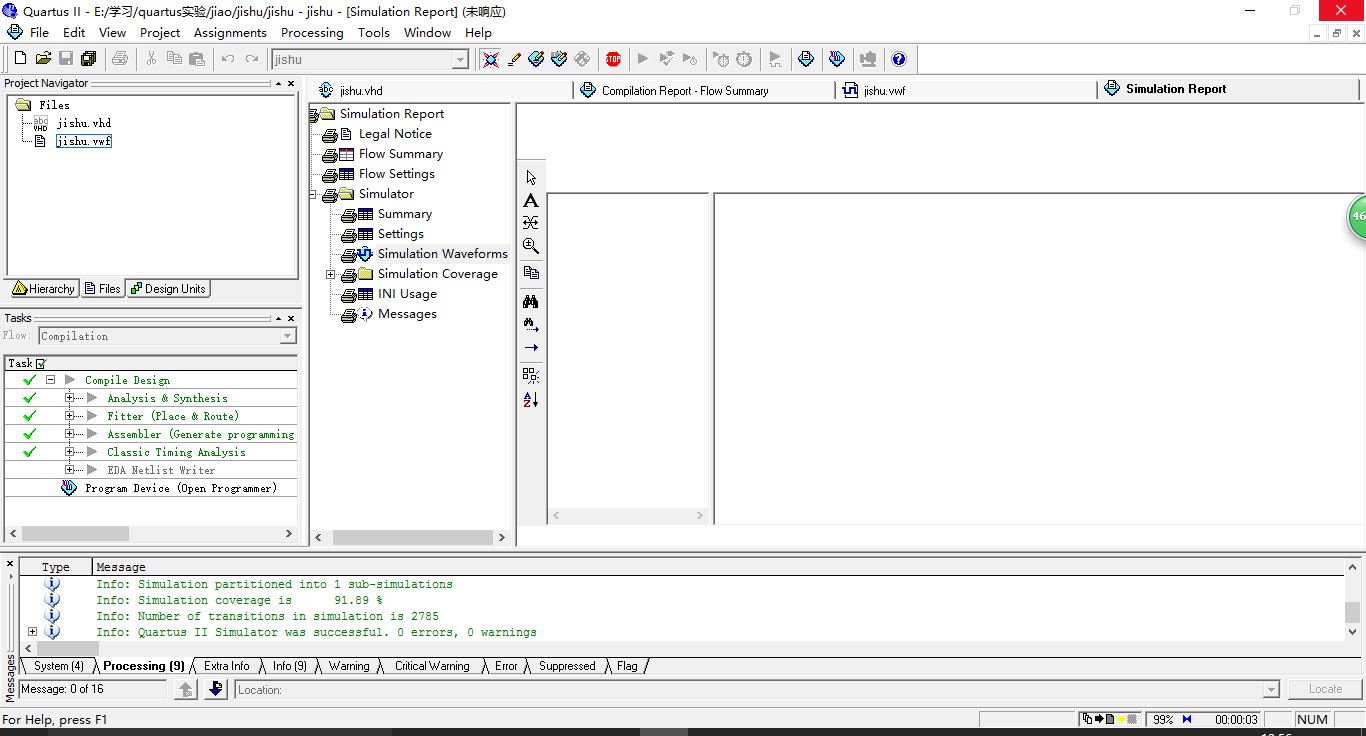This screenshot has height=736, width=1366.
Task: Expand the Analysis & Synthesis task
Action: click(x=70, y=398)
